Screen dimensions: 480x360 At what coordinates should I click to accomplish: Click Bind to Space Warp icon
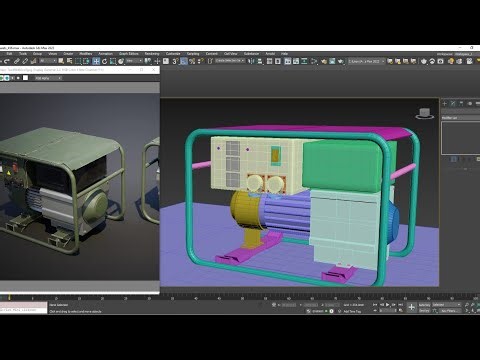[33, 61]
